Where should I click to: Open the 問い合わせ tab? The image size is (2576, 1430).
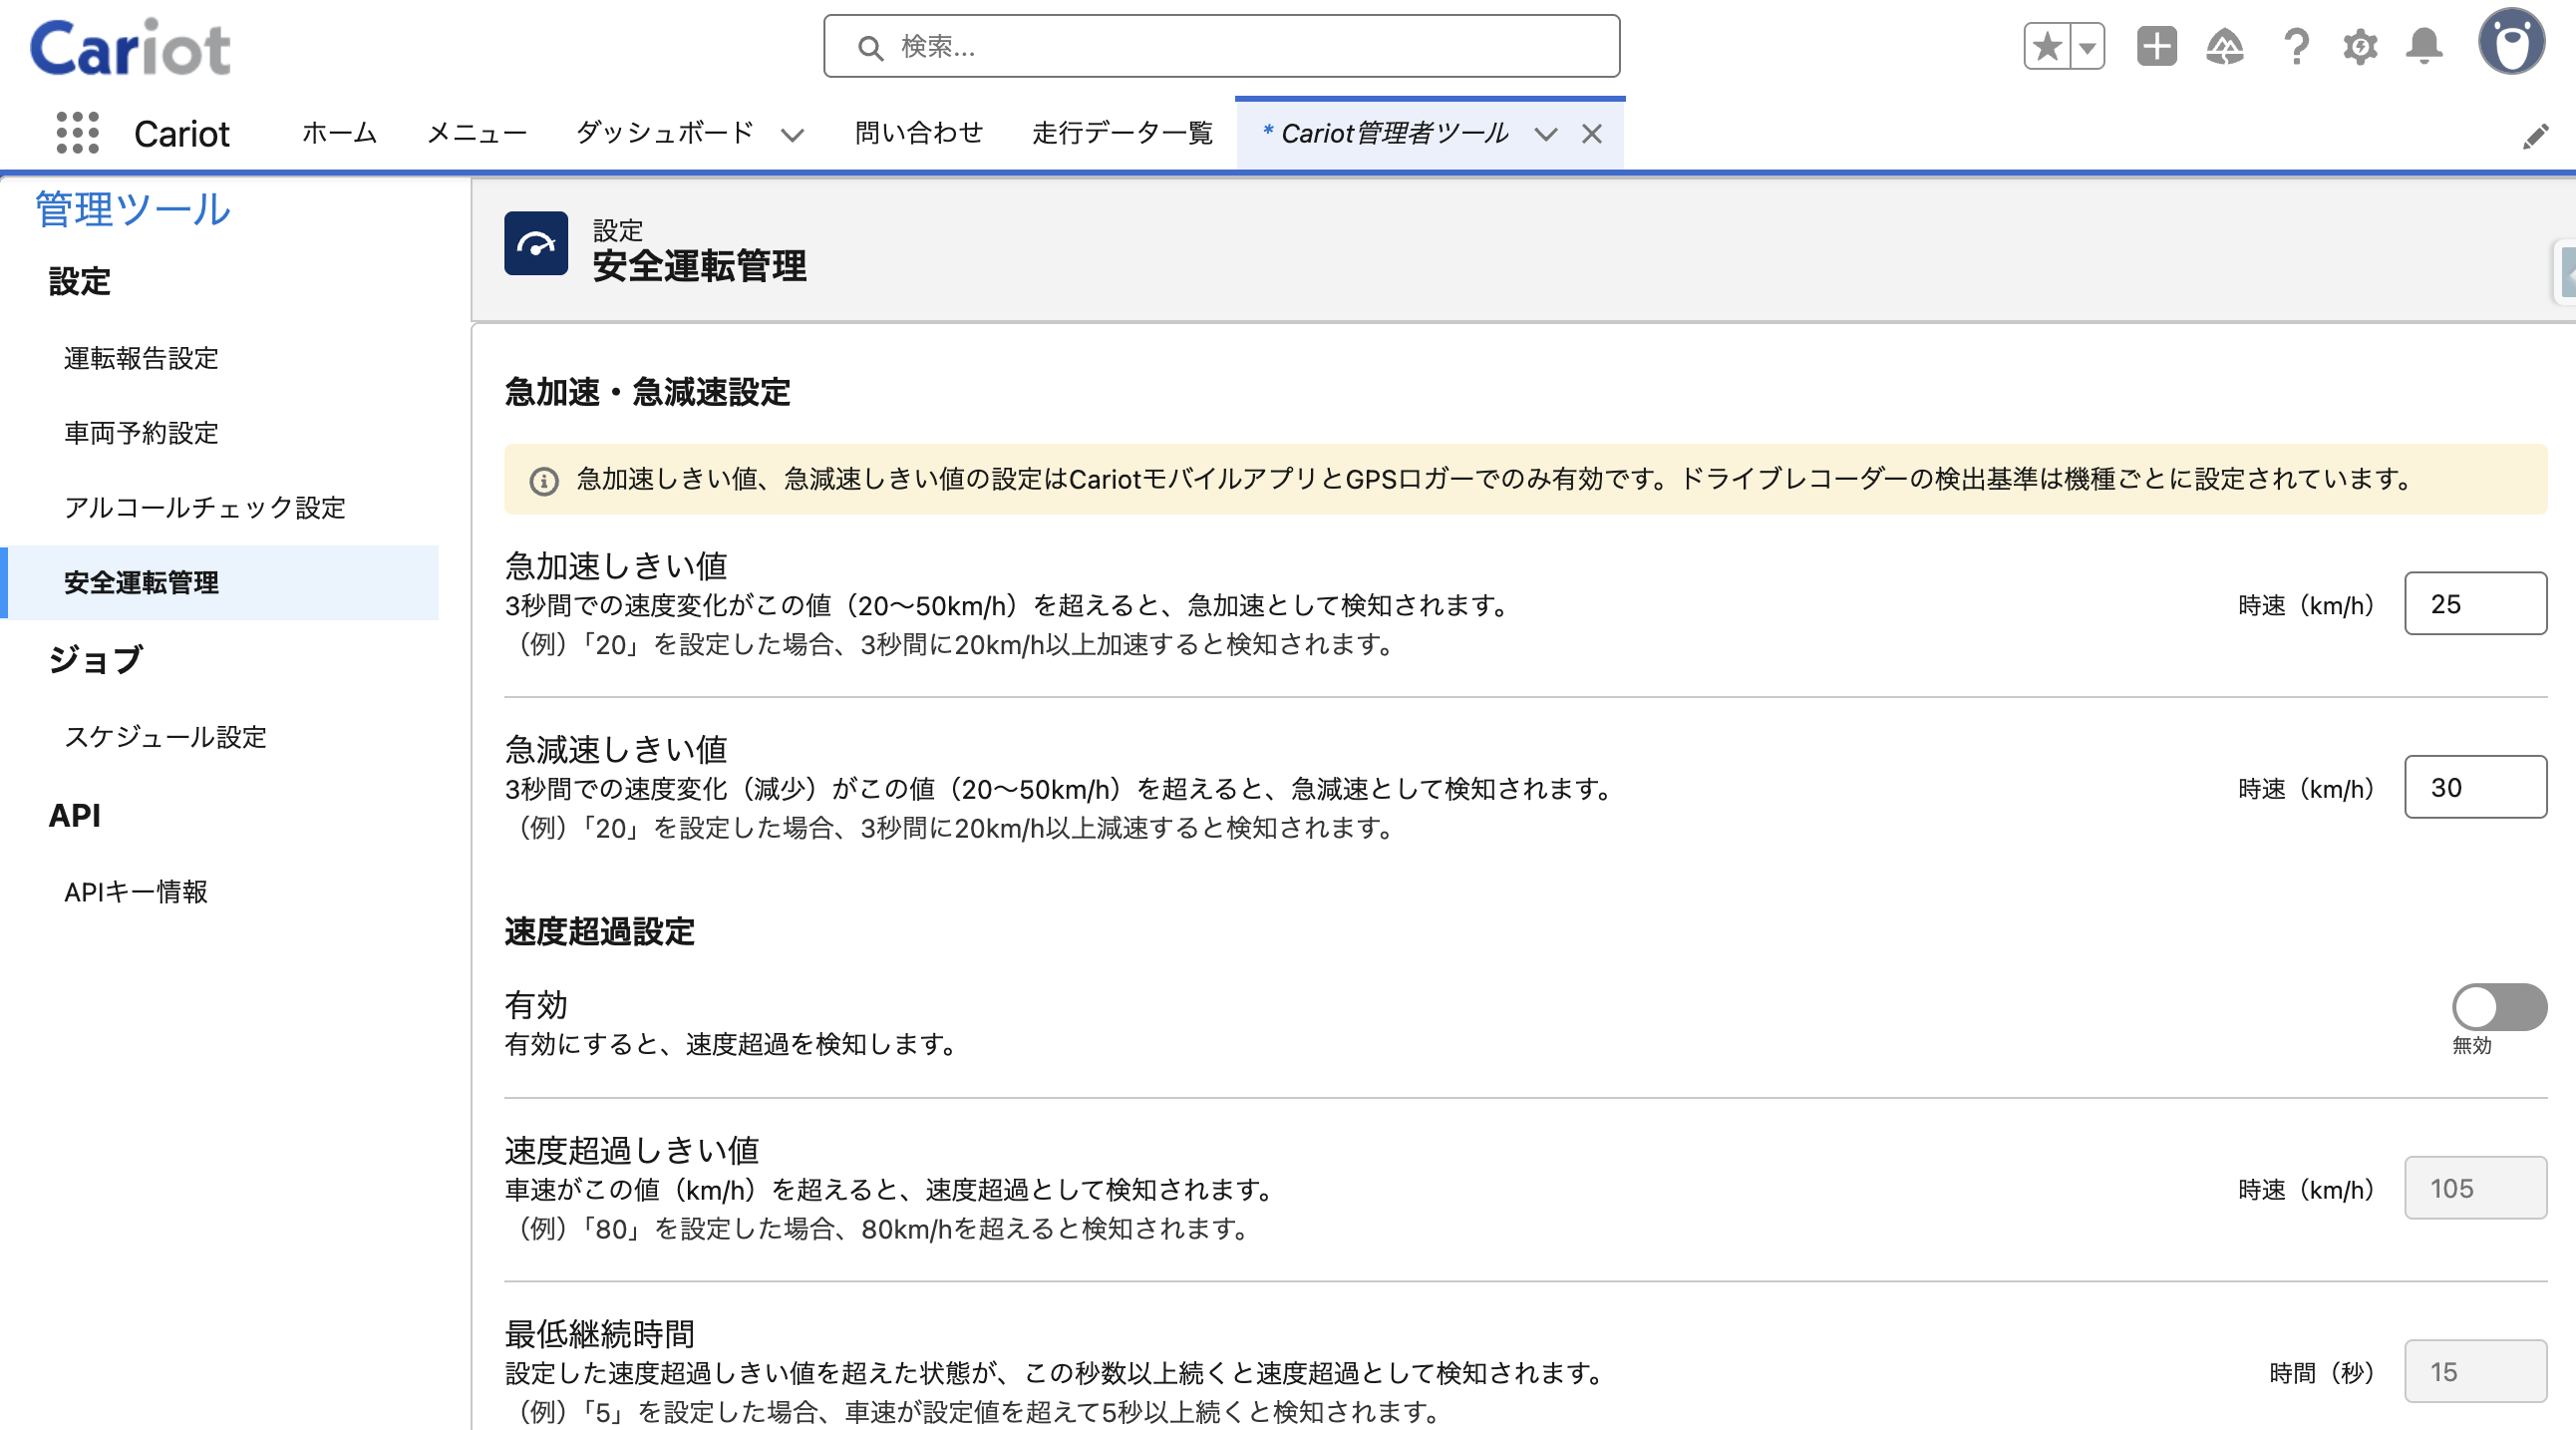coord(918,133)
